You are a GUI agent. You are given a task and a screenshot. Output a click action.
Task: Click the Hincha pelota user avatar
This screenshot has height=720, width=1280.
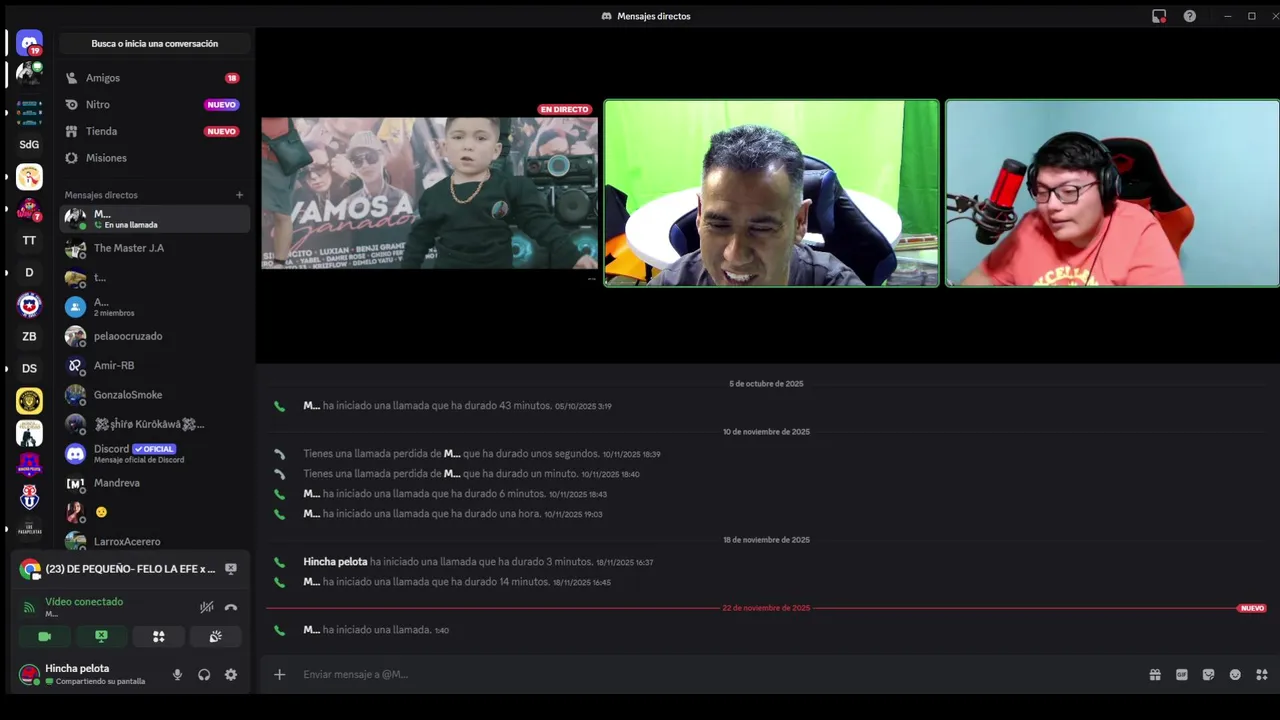coord(29,674)
